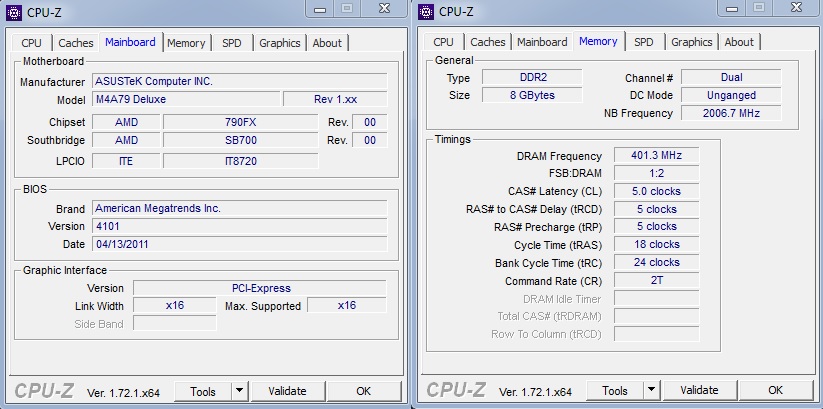823x409 pixels.
Task: Minimize the right CPU-Z window
Action: (733, 8)
